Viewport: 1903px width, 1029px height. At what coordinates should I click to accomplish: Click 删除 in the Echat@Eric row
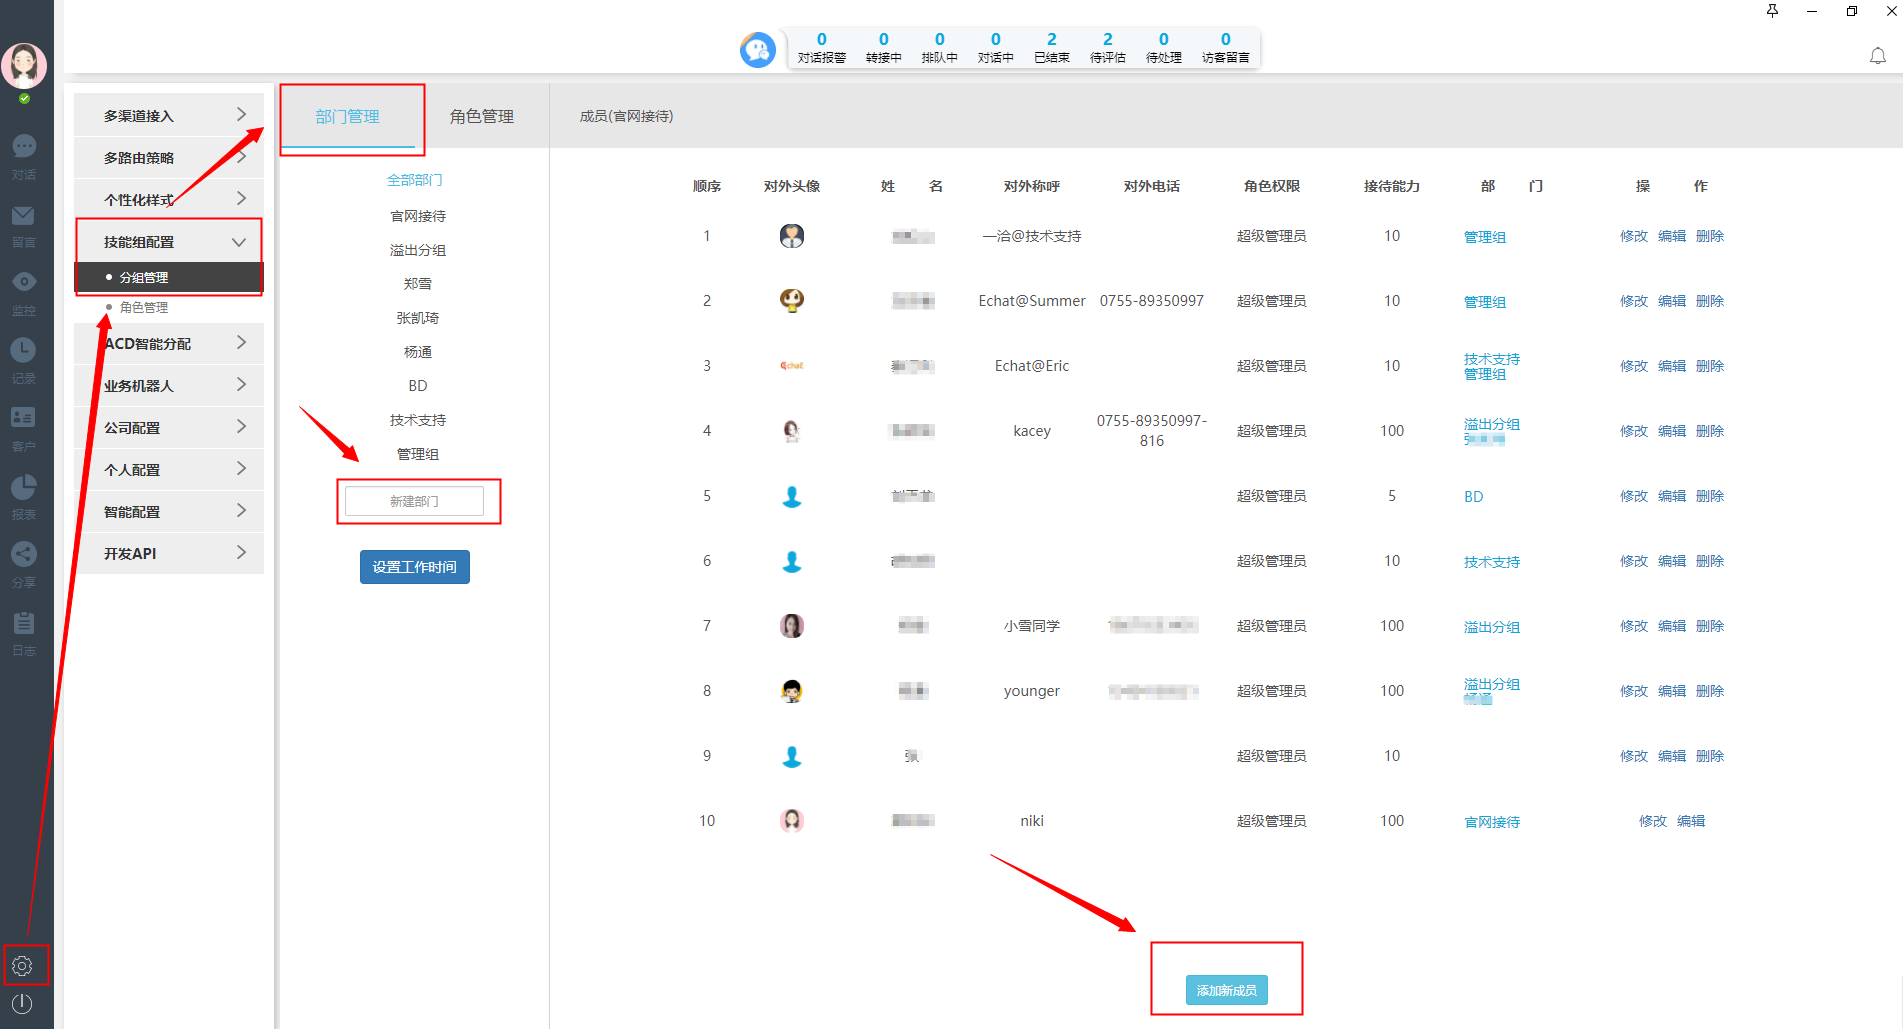[1710, 366]
